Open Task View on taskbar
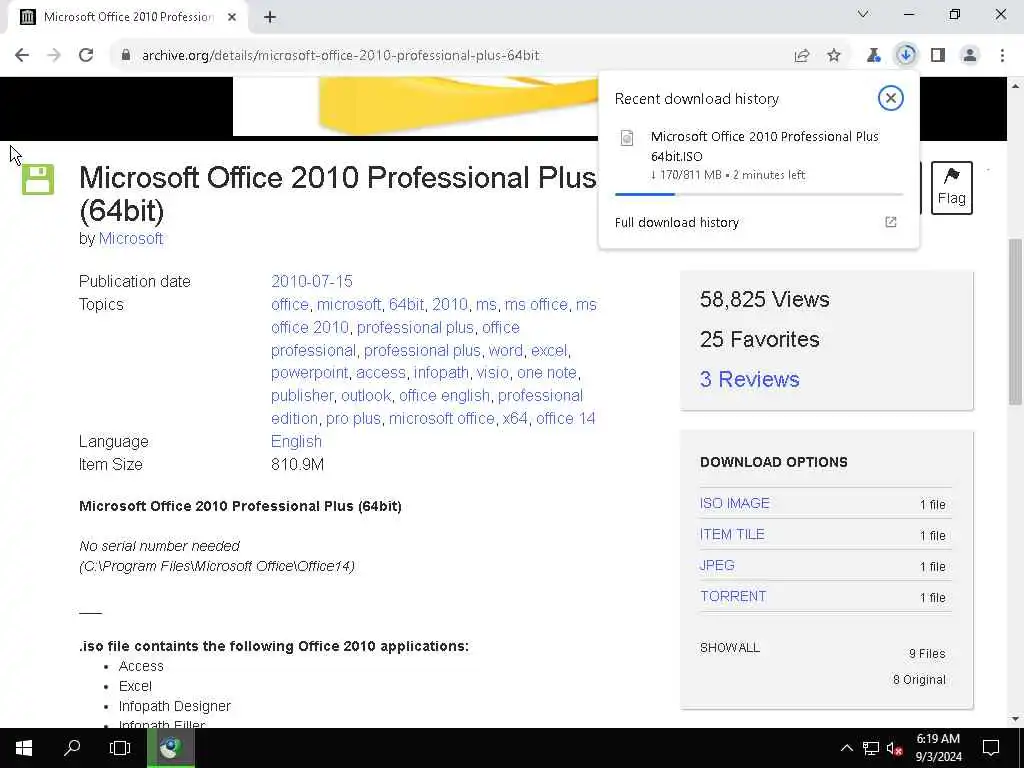The width and height of the screenshot is (1024, 768). (120, 748)
